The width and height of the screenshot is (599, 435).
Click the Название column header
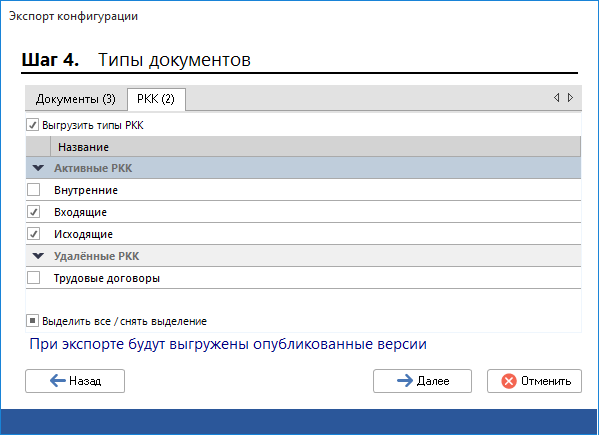[x=315, y=147]
